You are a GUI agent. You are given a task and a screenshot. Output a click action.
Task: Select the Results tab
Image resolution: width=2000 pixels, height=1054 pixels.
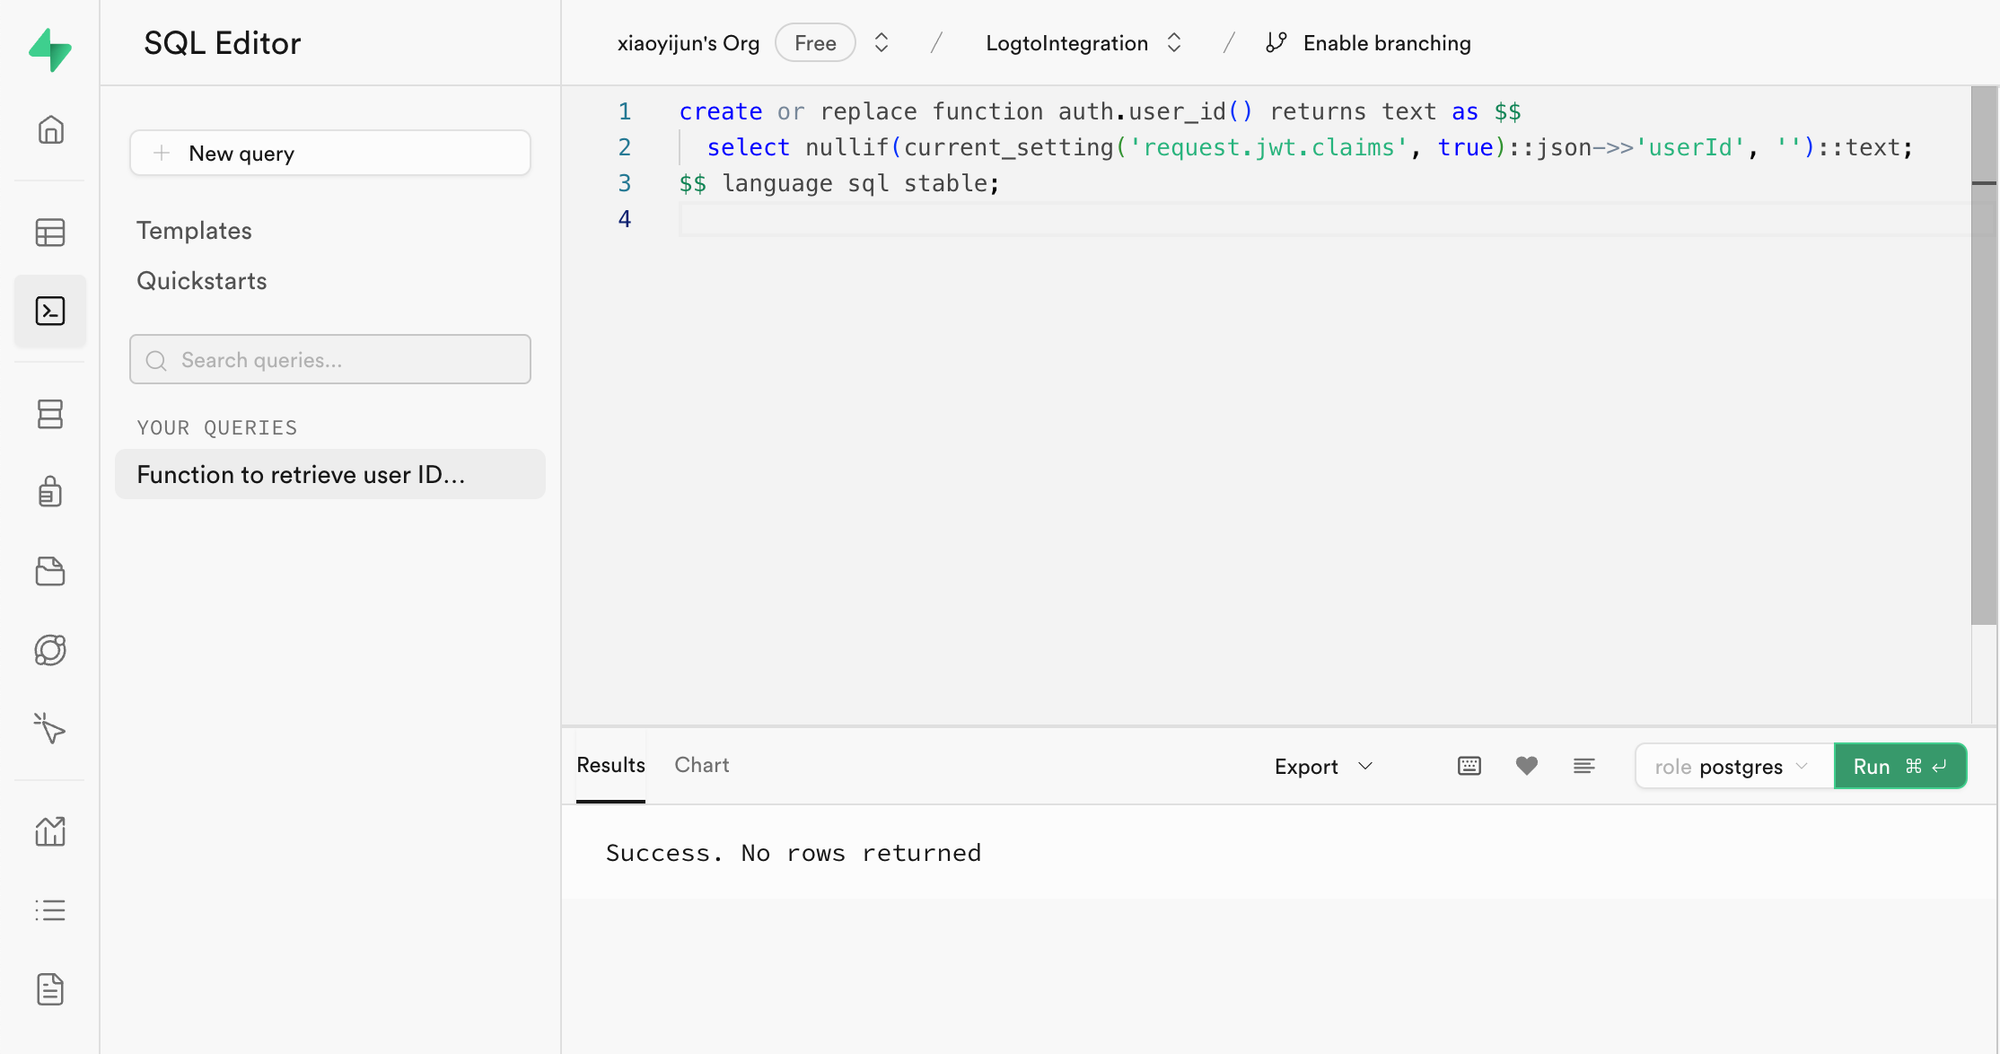[x=610, y=765]
